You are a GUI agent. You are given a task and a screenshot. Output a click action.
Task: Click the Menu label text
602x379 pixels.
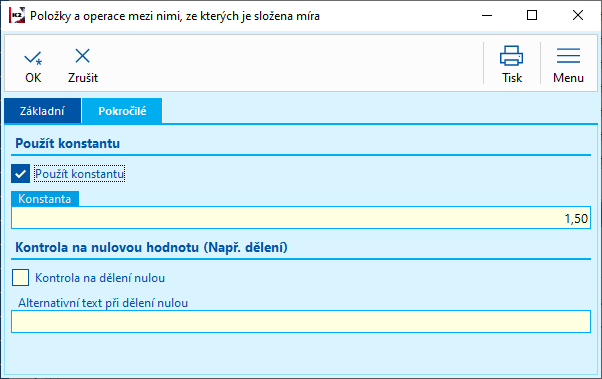(x=568, y=78)
